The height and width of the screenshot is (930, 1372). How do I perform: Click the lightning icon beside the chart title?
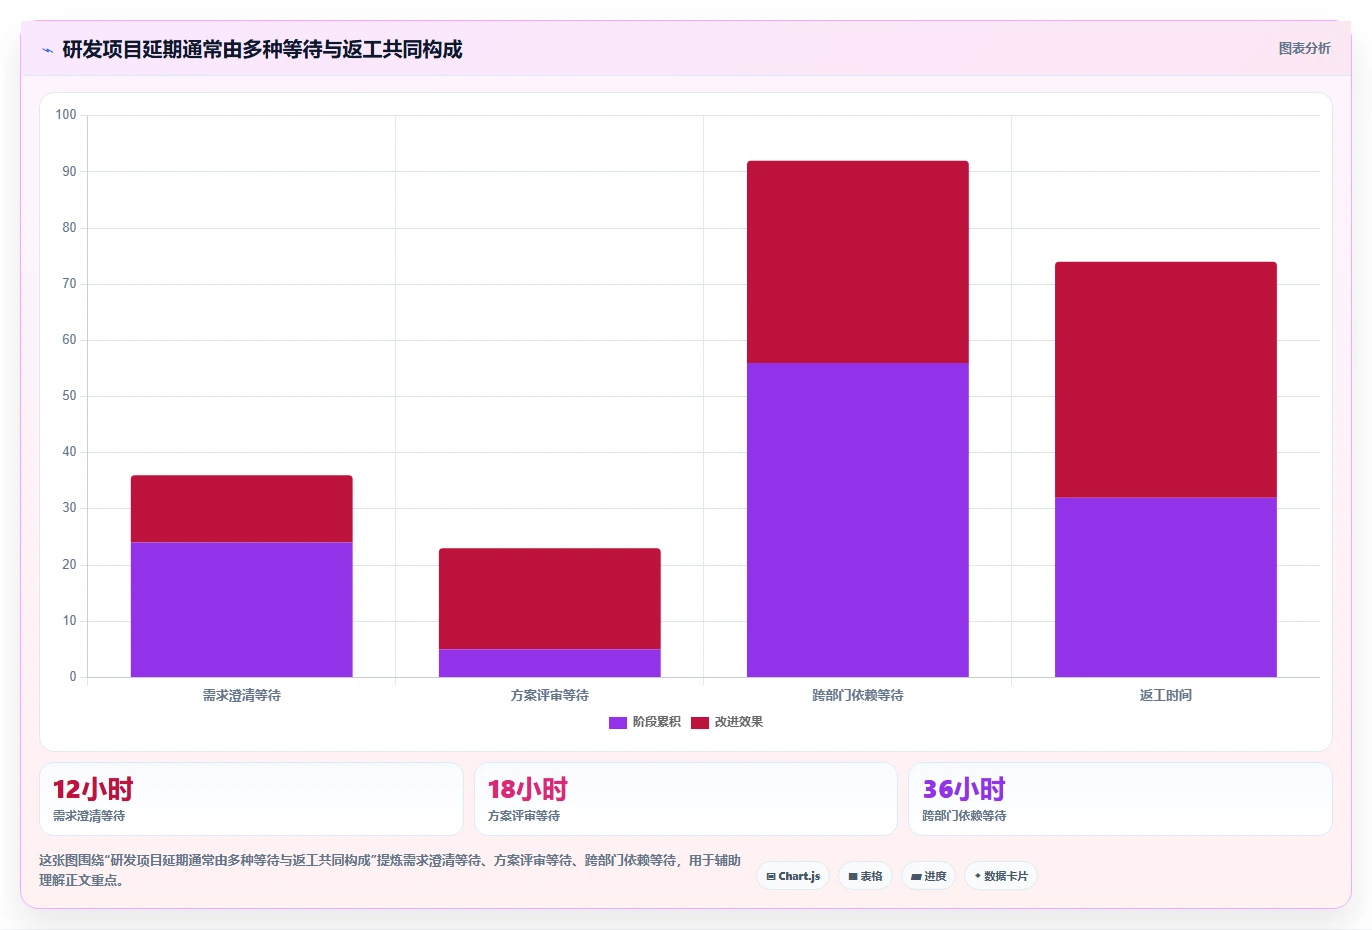coord(47,50)
